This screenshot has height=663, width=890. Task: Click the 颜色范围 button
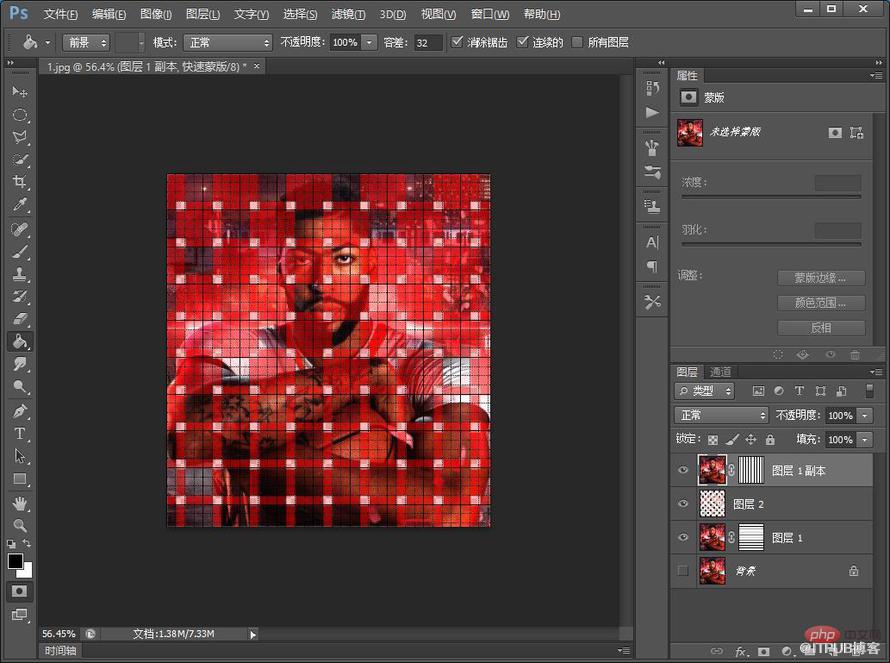[821, 303]
